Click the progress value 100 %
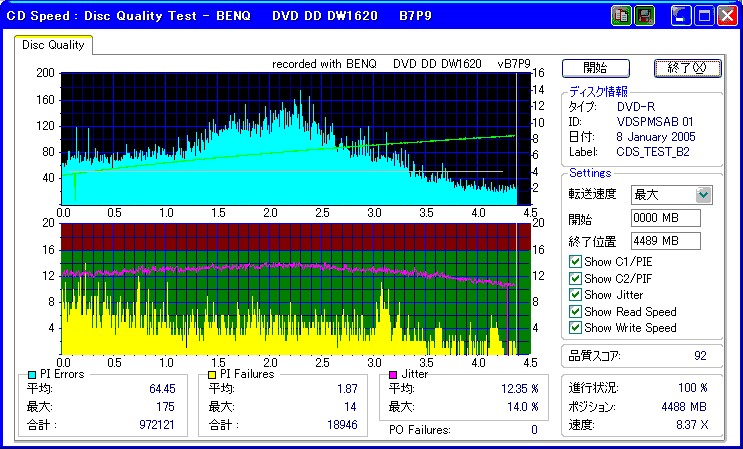The height and width of the screenshot is (449, 743). point(693,388)
